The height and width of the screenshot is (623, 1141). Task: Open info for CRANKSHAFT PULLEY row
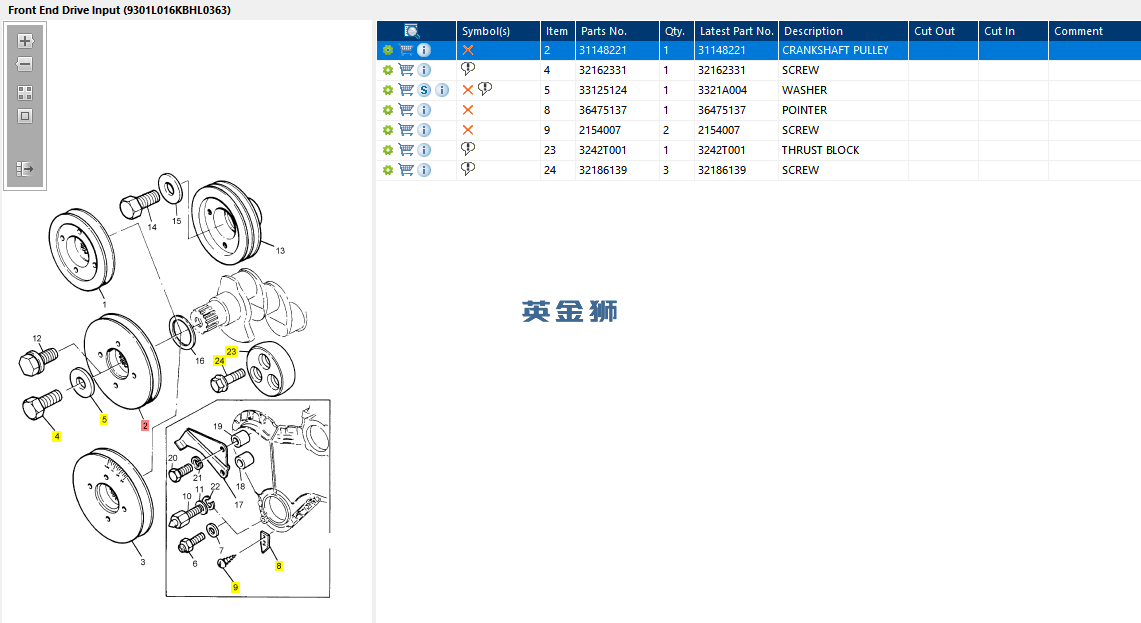point(424,50)
